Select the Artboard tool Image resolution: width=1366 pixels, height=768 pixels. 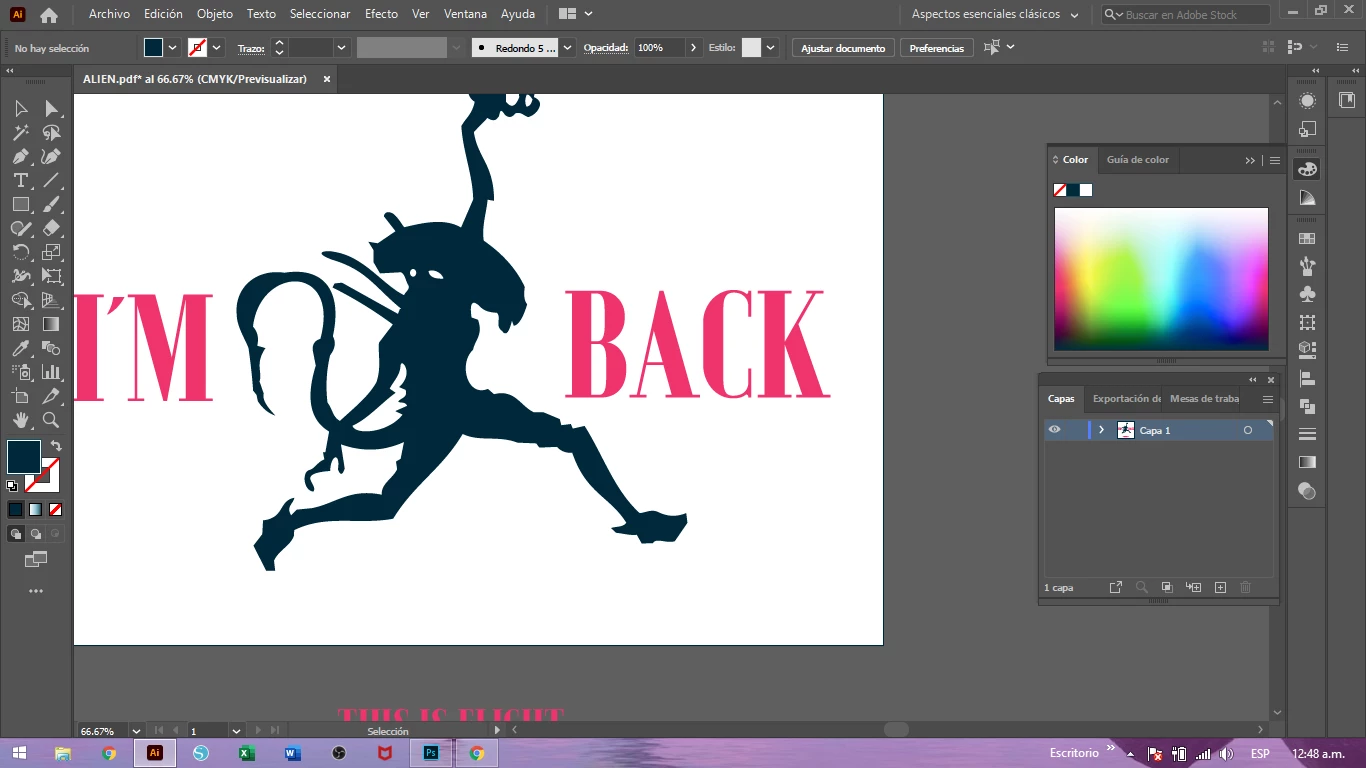[21, 396]
